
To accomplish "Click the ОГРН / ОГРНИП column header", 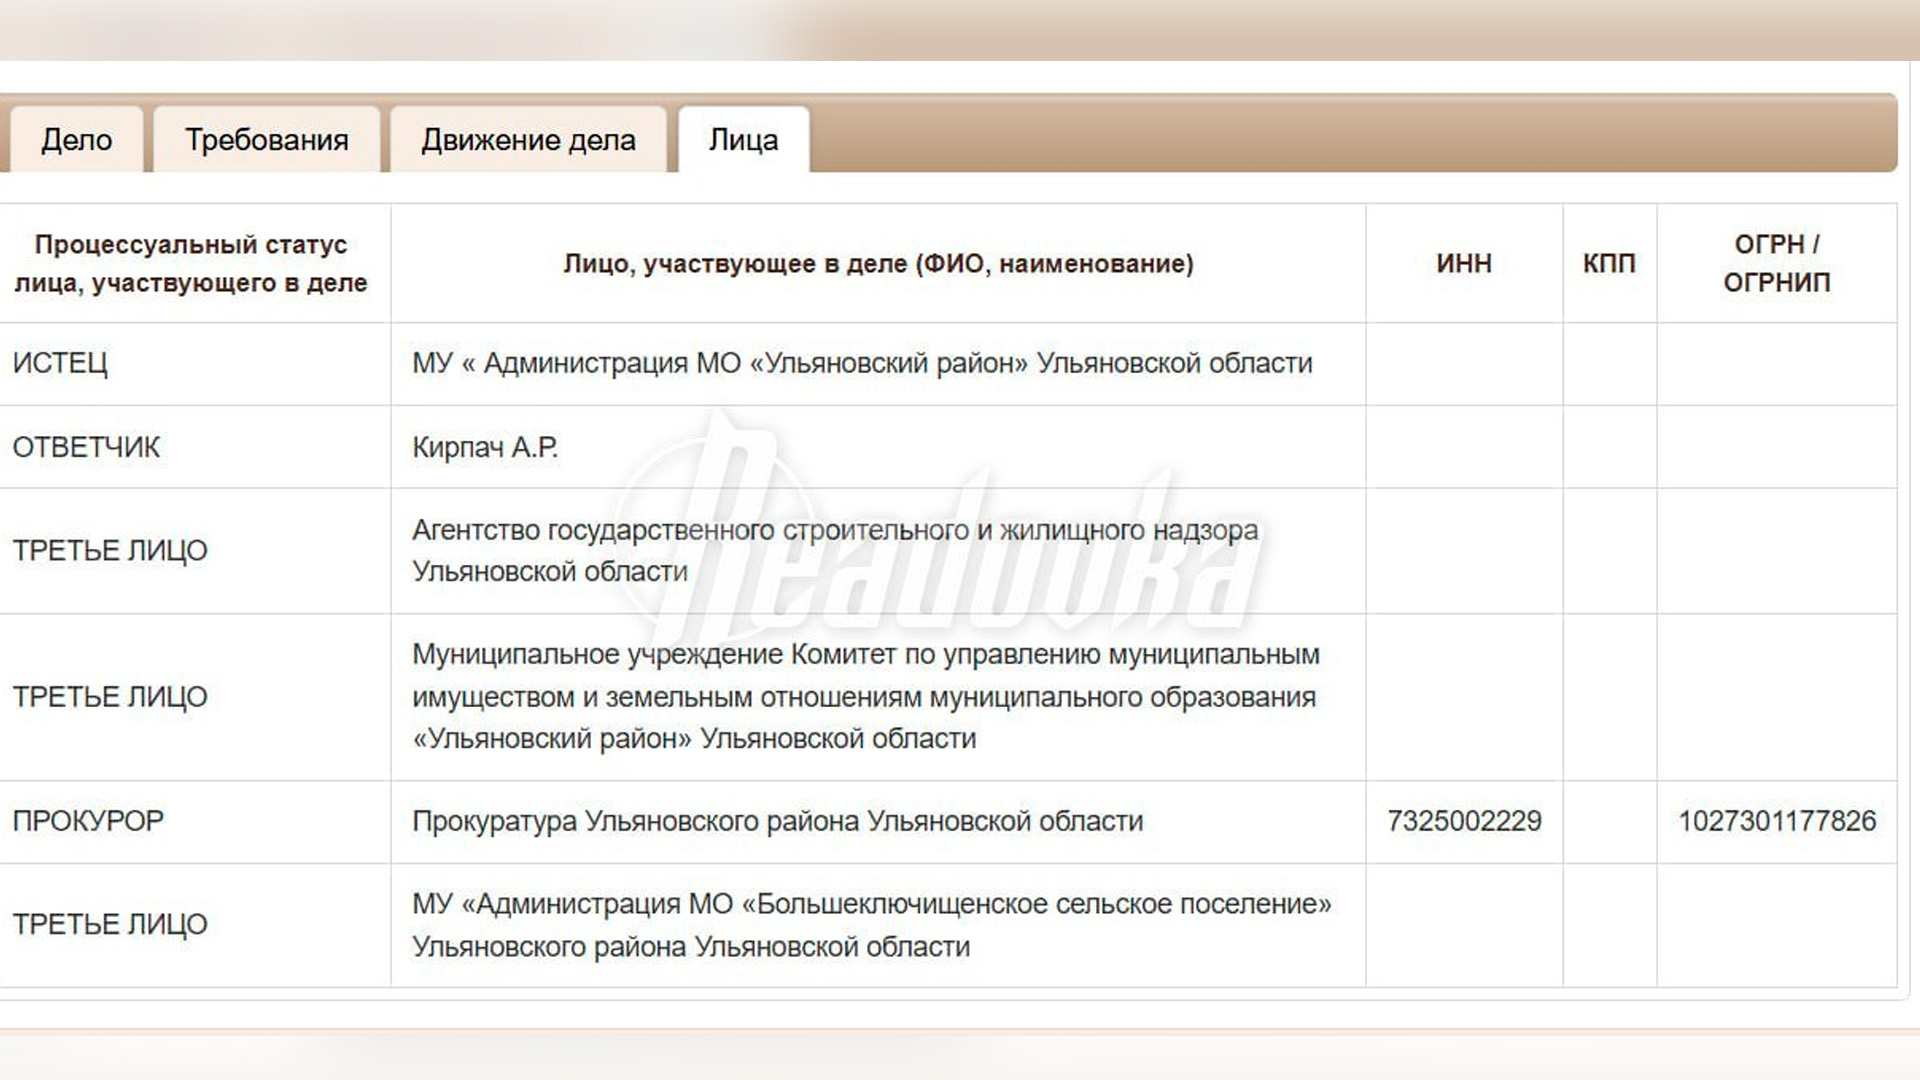I will point(1777,264).
